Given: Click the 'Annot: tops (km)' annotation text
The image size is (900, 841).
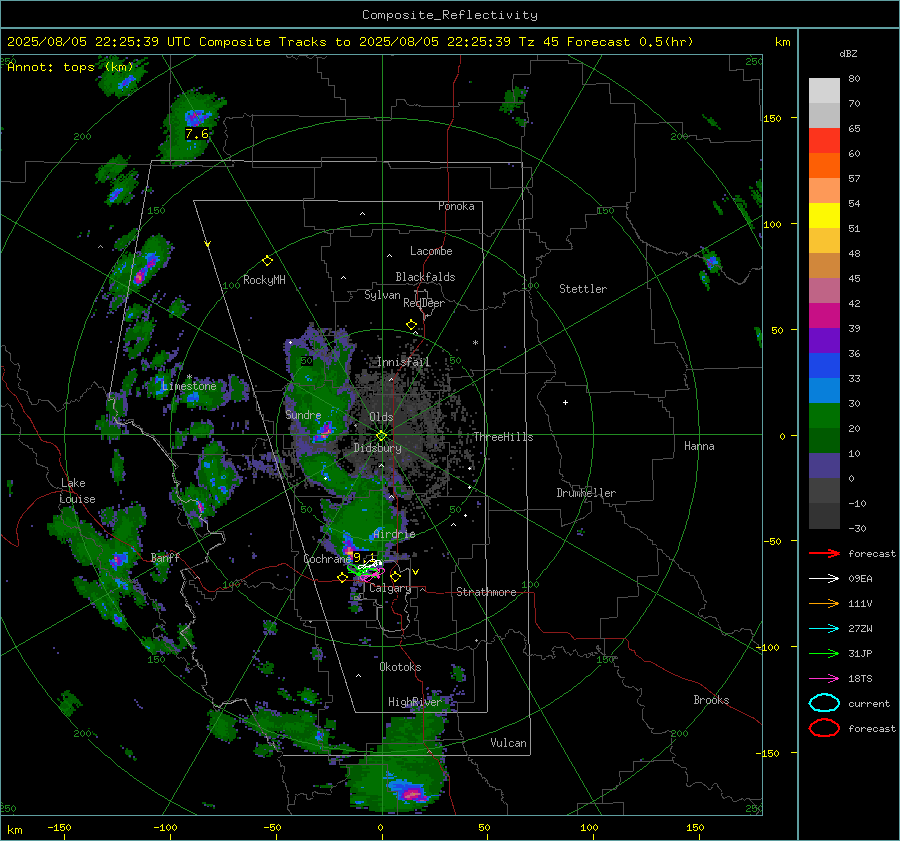Looking at the screenshot, I should click(x=70, y=67).
